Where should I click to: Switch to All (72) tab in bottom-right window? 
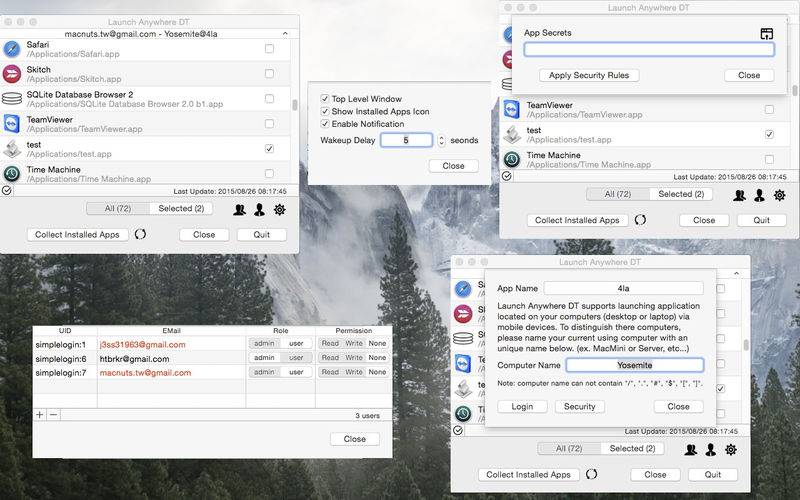[569, 448]
